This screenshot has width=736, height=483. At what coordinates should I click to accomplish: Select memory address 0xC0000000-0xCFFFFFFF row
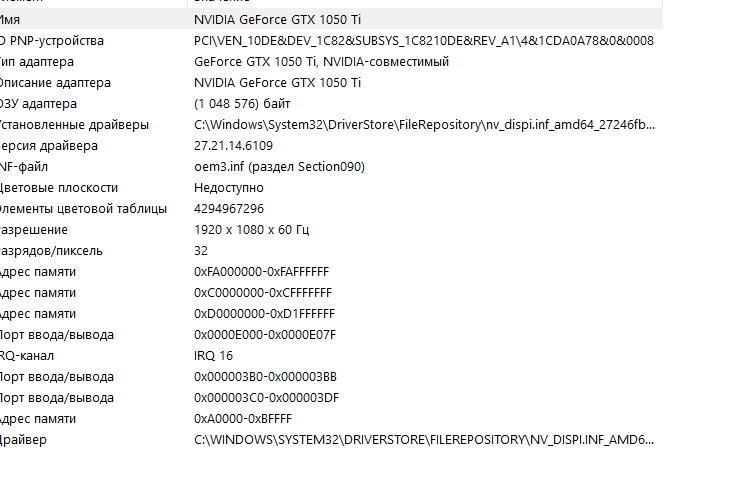(331, 293)
